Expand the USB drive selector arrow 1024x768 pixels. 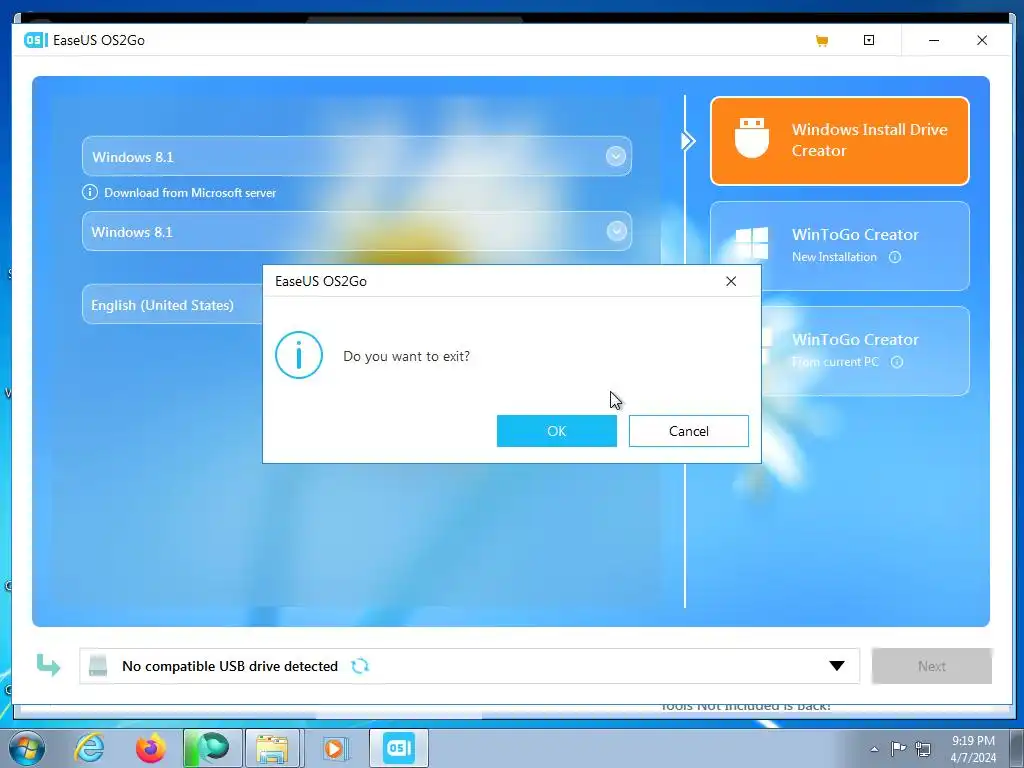pos(837,665)
